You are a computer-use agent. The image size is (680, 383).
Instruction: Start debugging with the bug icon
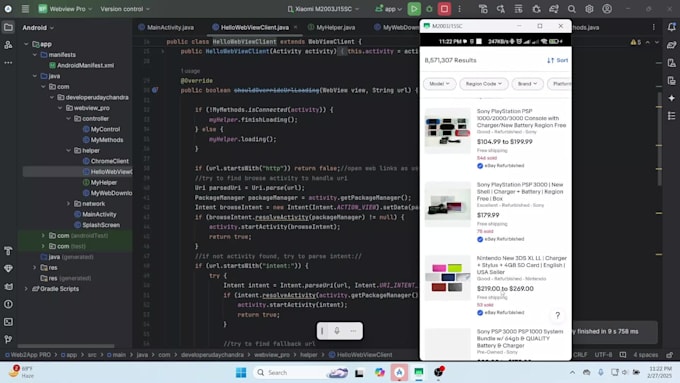(429, 9)
